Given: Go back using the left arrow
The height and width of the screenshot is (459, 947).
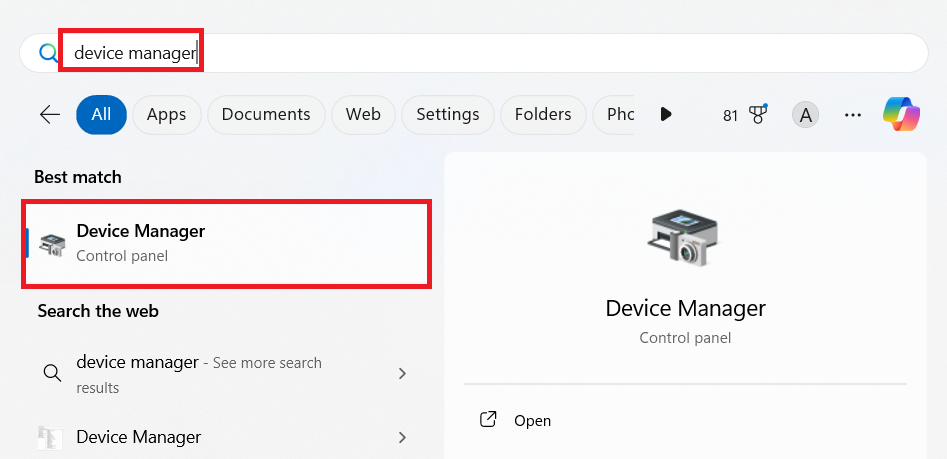Looking at the screenshot, I should point(50,114).
